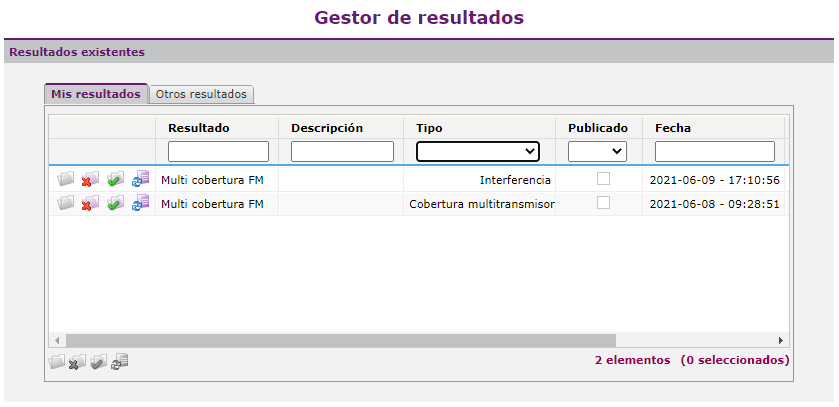Click the date 2021-06-09 - 17:10:56

pyautogui.click(x=714, y=180)
